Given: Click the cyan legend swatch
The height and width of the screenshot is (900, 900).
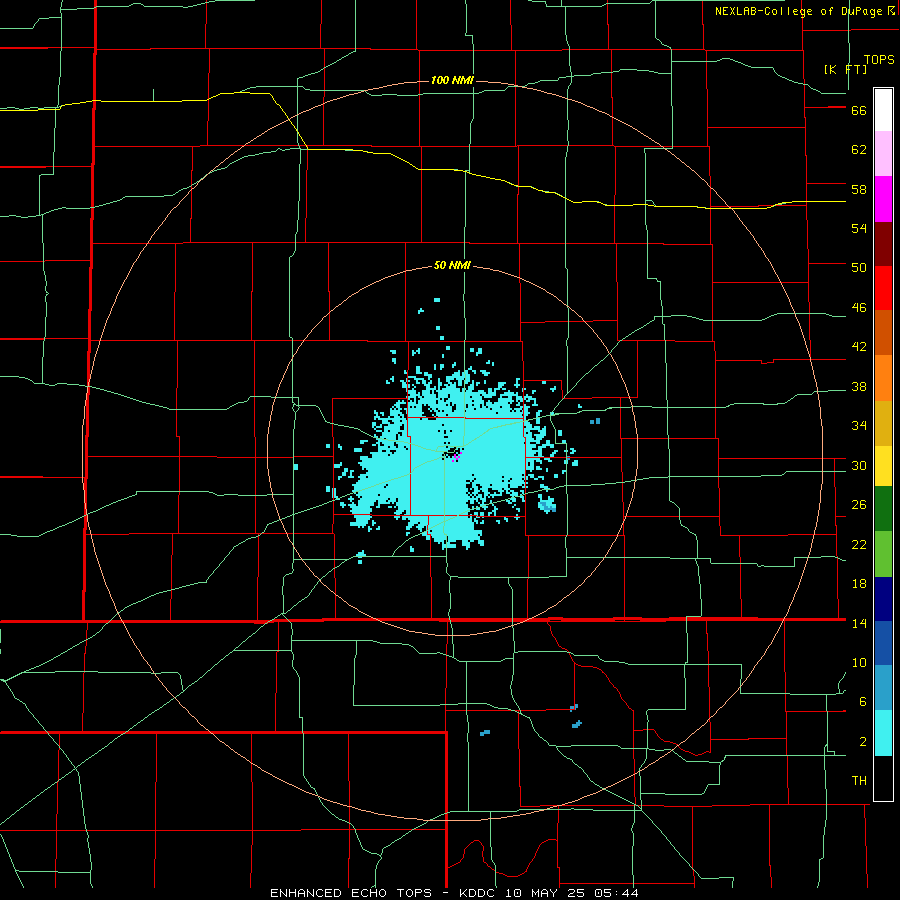Looking at the screenshot, I should click(883, 732).
